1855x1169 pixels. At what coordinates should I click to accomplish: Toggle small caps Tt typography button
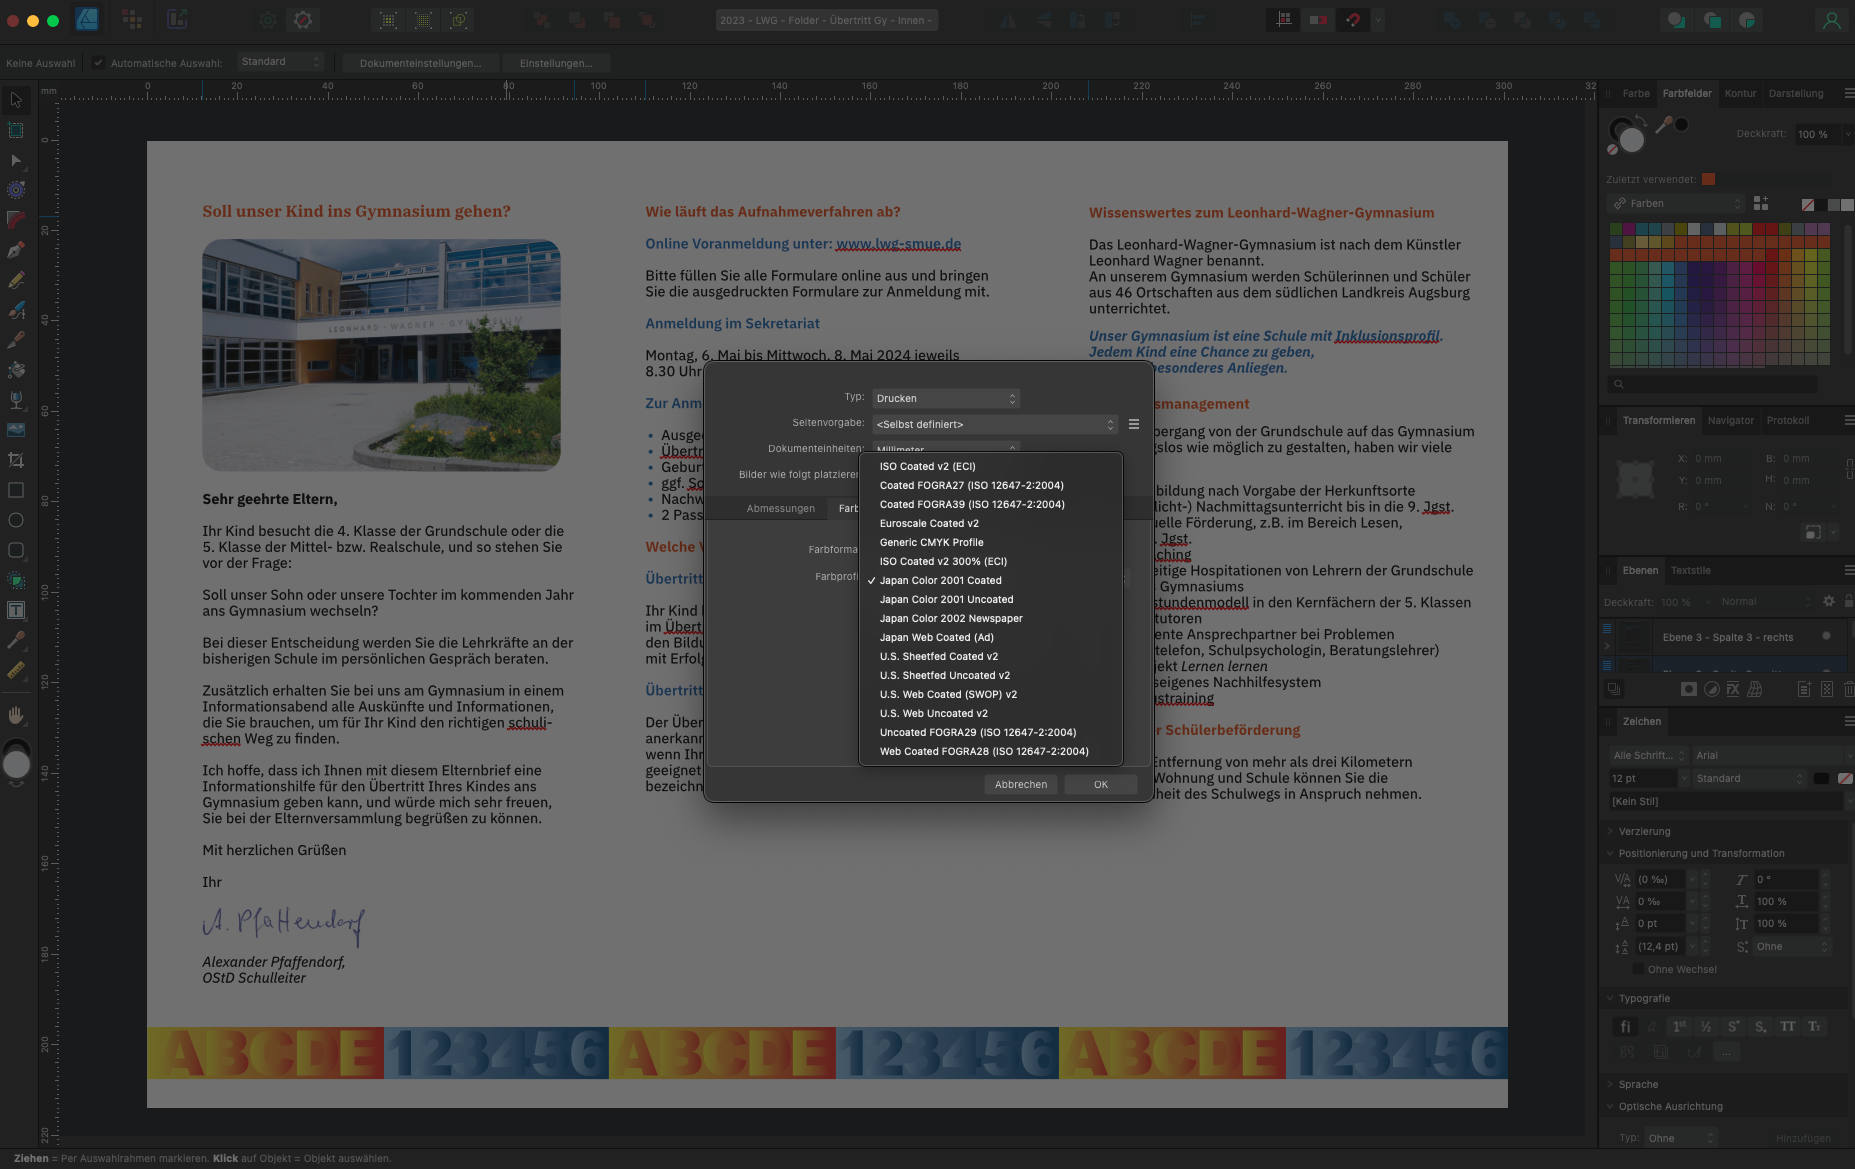point(1814,1026)
